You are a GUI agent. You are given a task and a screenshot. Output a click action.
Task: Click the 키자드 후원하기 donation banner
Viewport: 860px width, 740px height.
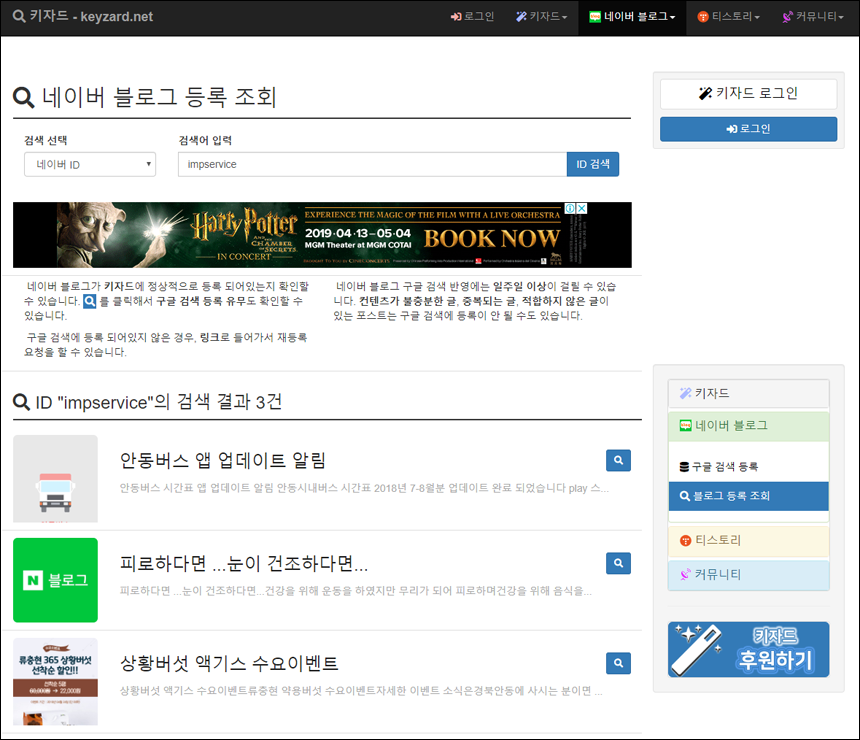tap(748, 649)
